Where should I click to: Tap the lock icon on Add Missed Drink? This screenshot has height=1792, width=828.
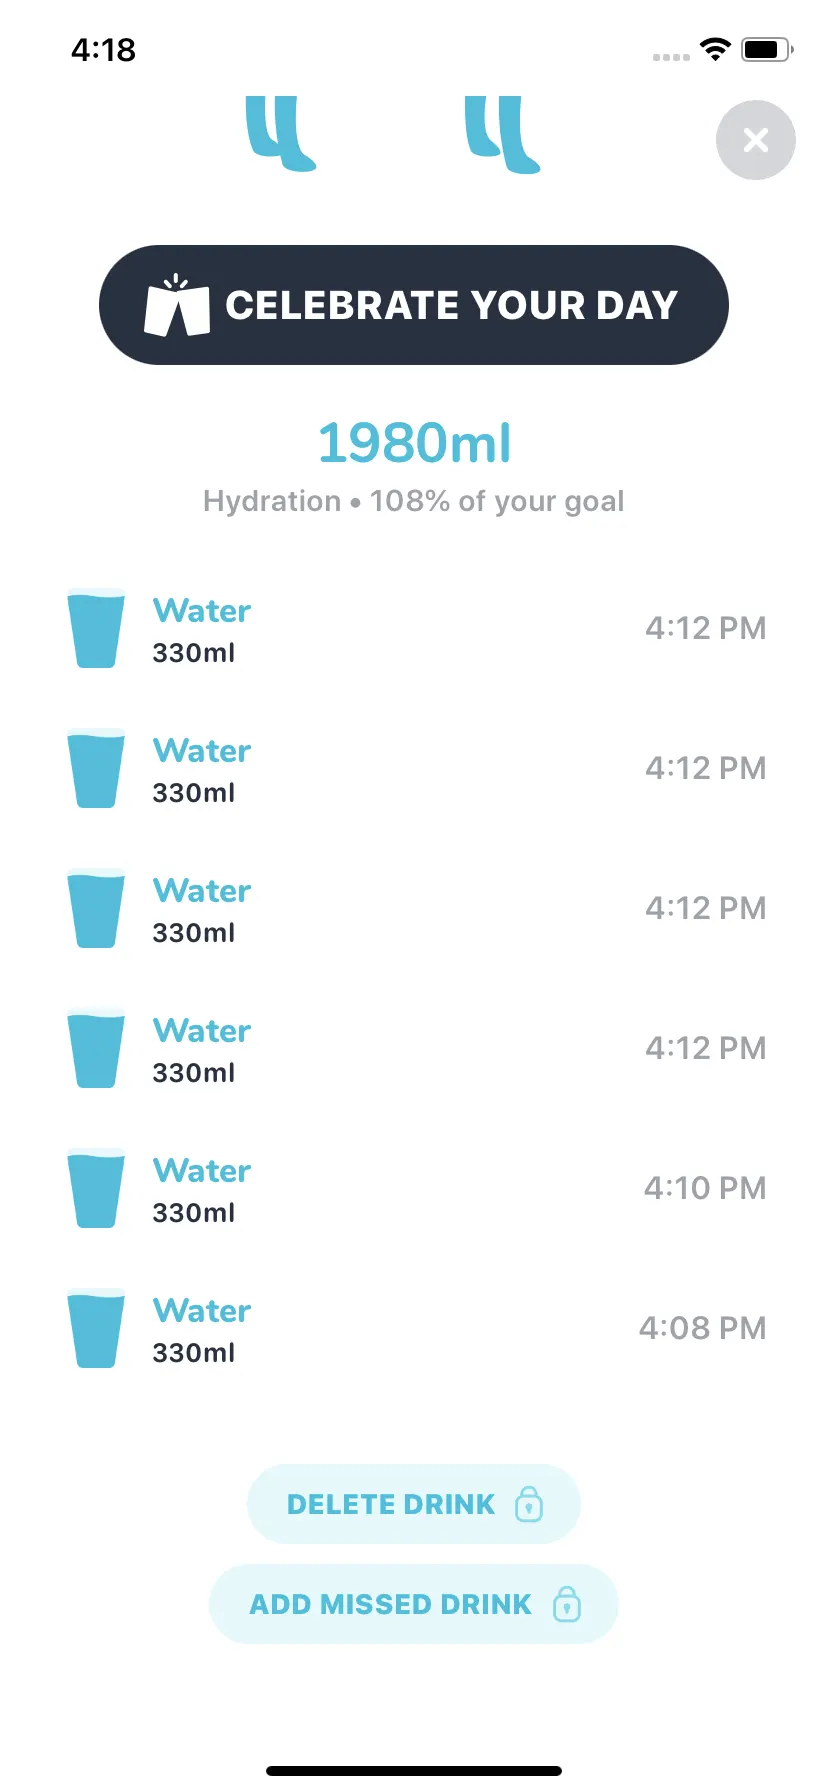tap(567, 1603)
